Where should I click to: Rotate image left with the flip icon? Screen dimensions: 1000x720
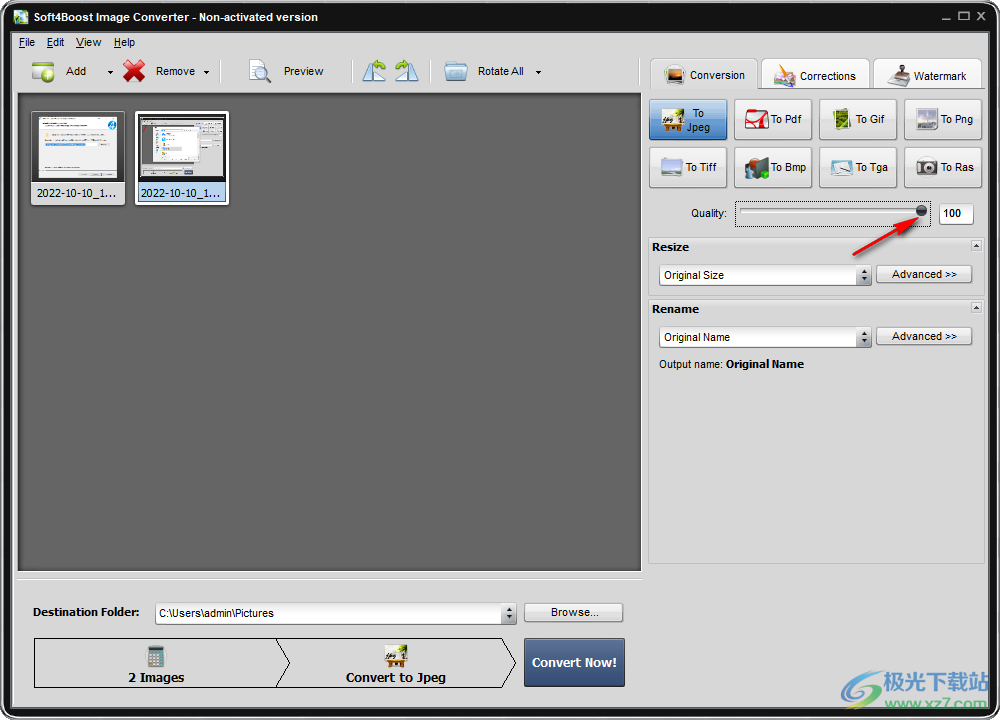pos(374,71)
